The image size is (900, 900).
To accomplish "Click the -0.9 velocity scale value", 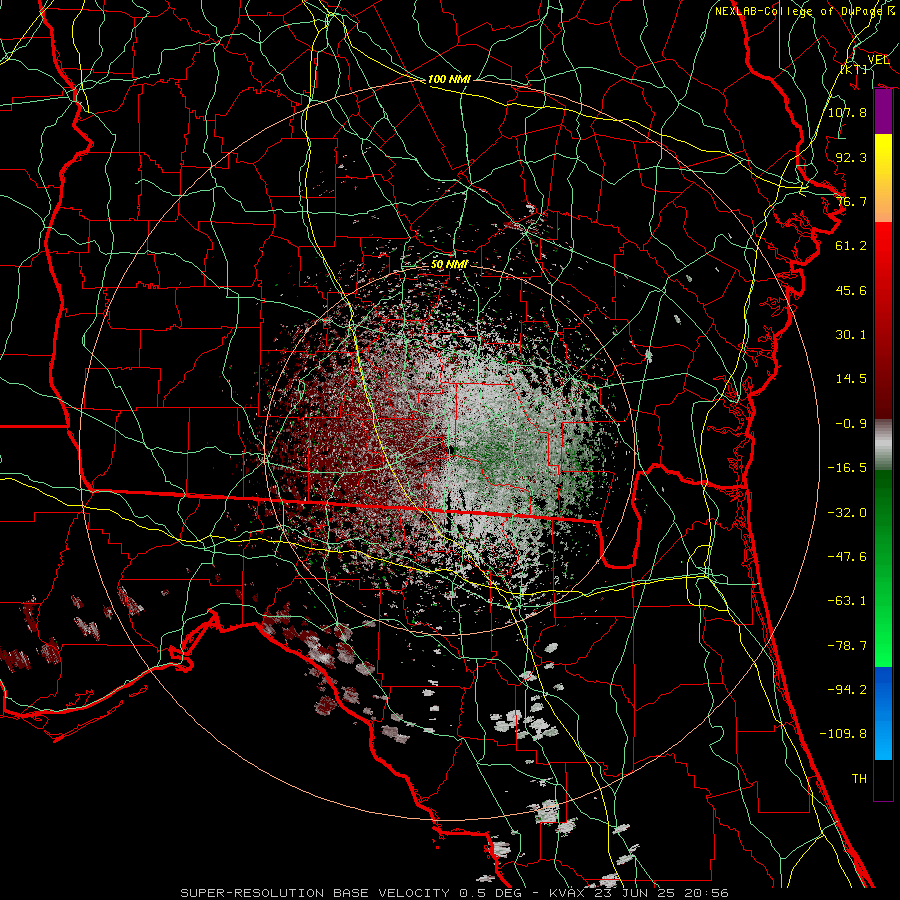I will tap(851, 424).
